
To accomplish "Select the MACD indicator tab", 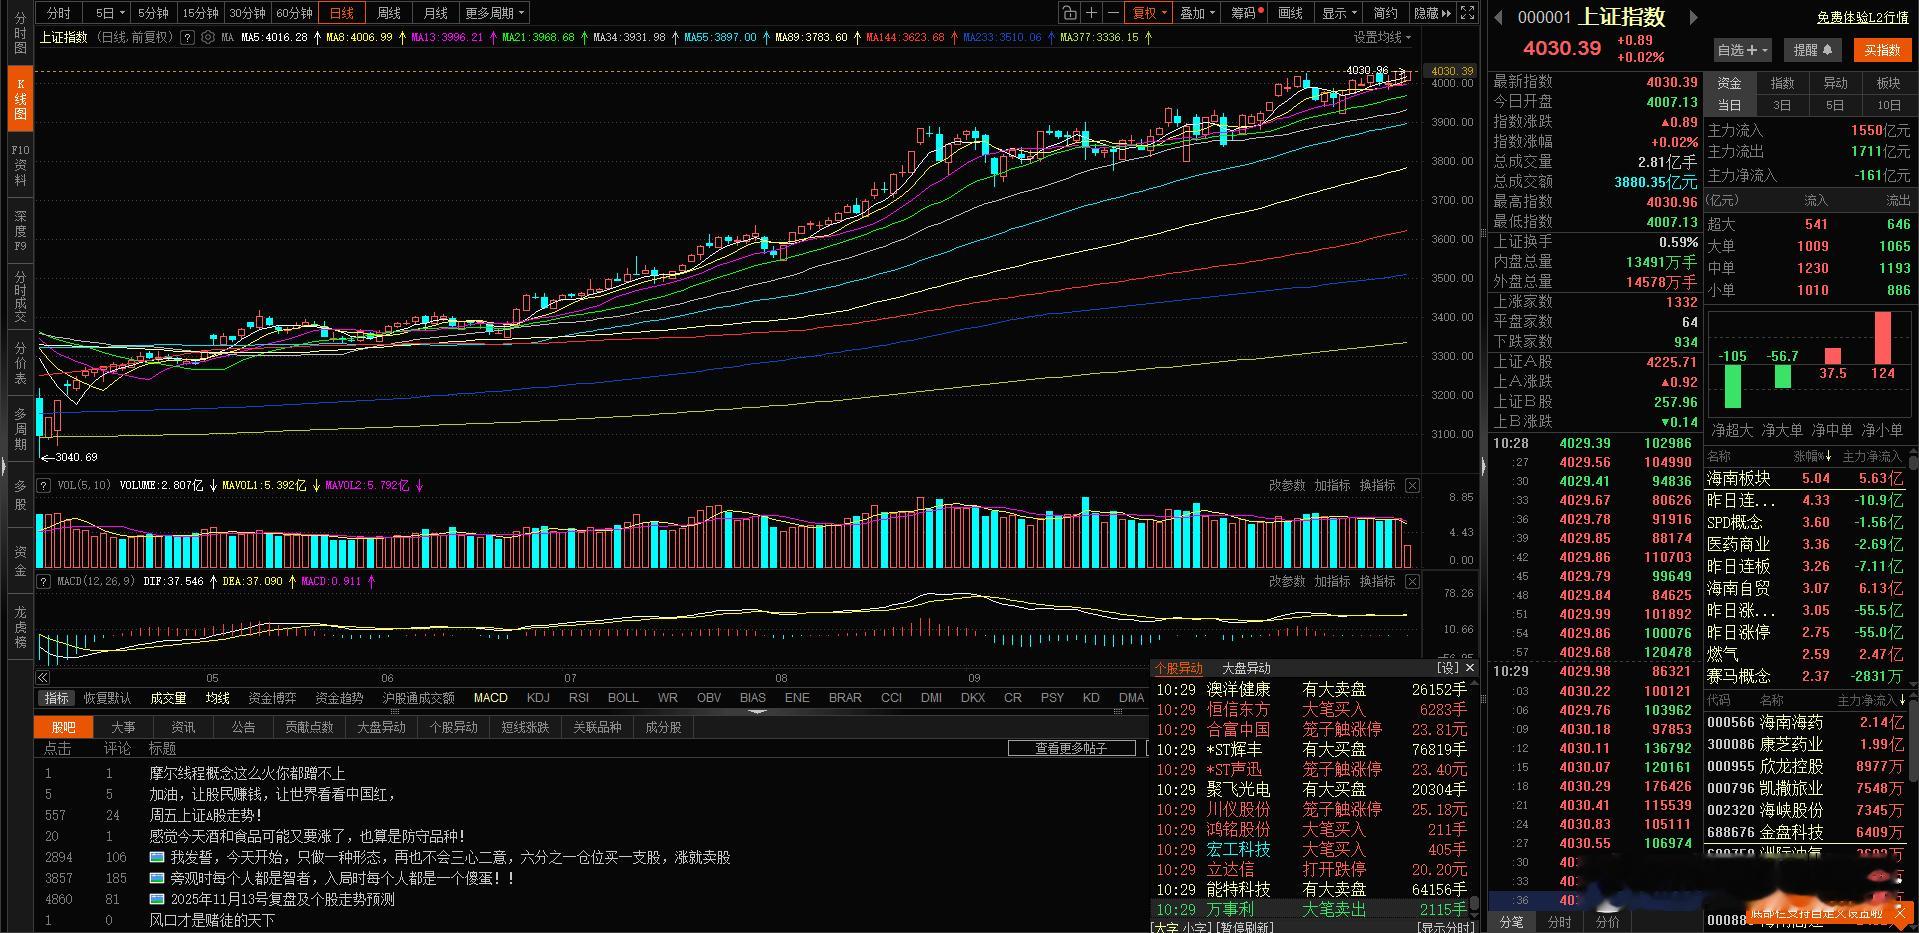I will [x=490, y=698].
